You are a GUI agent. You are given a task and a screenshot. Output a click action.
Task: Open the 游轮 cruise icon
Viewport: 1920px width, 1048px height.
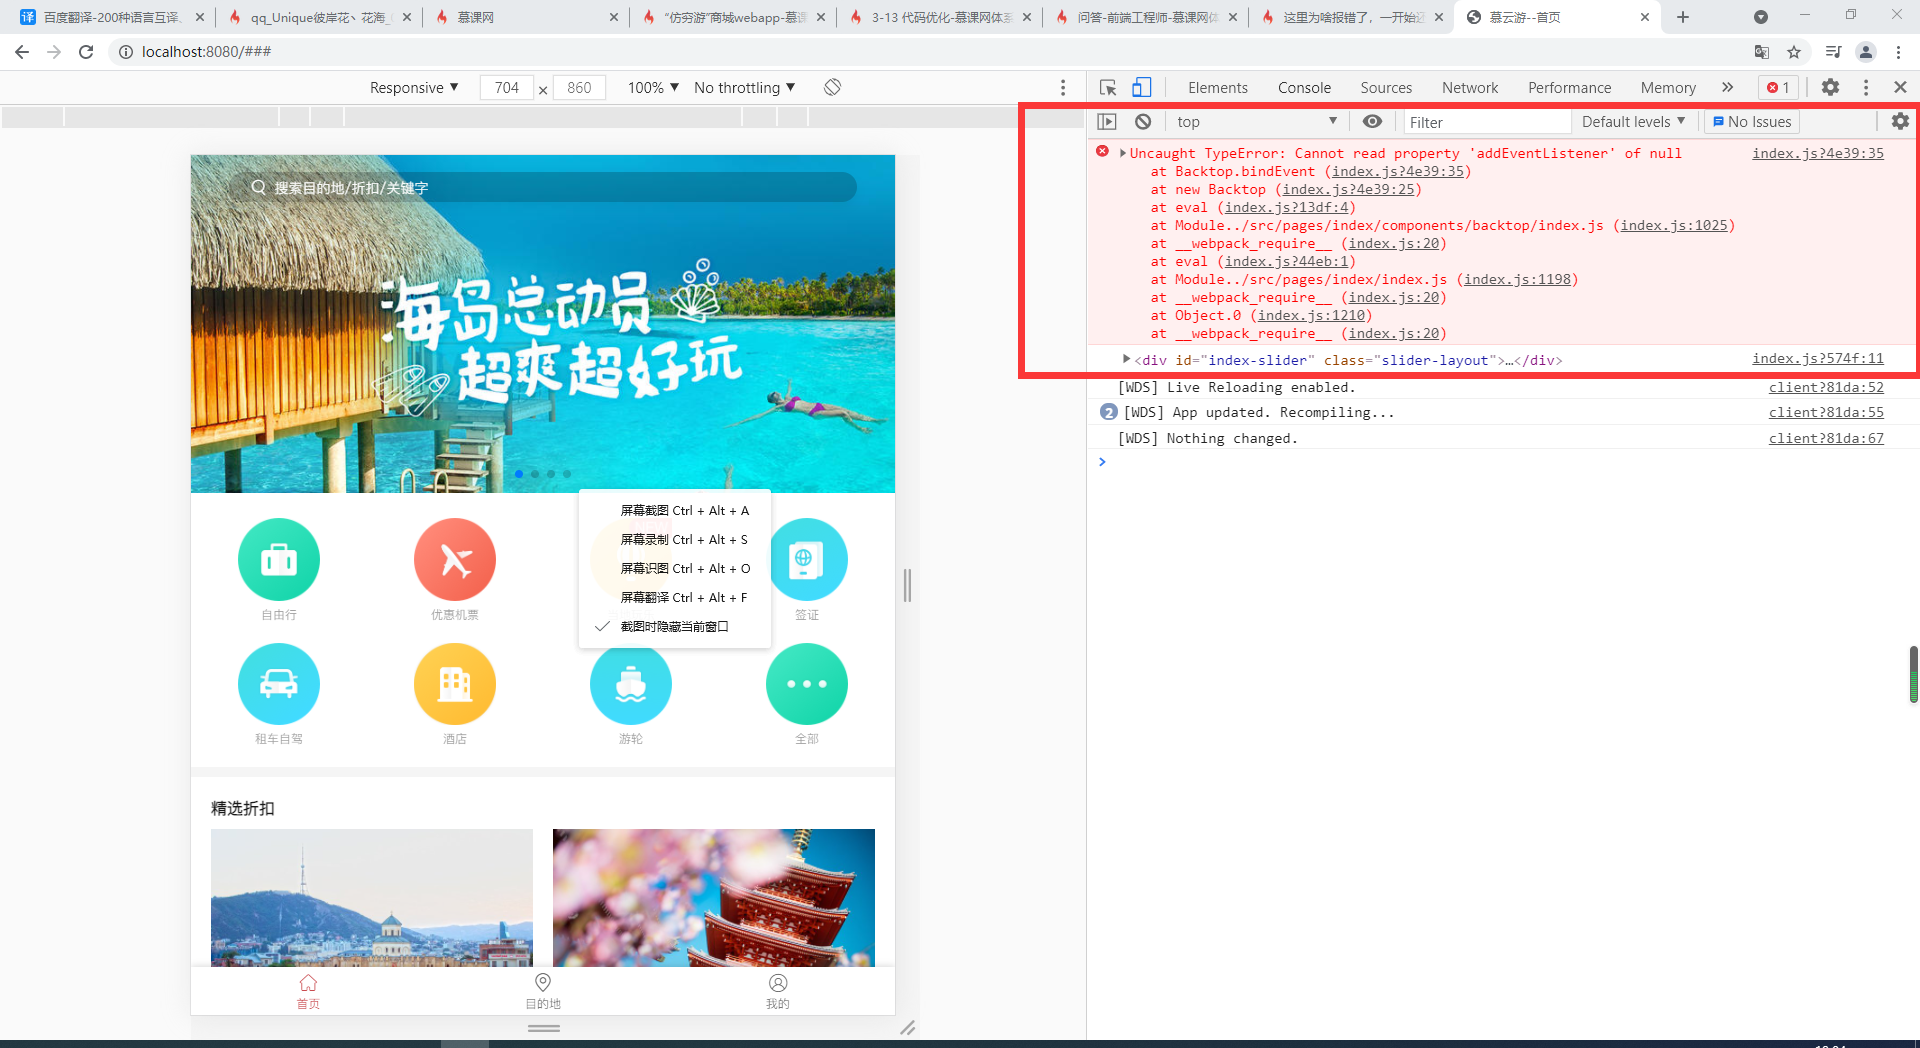[x=631, y=684]
